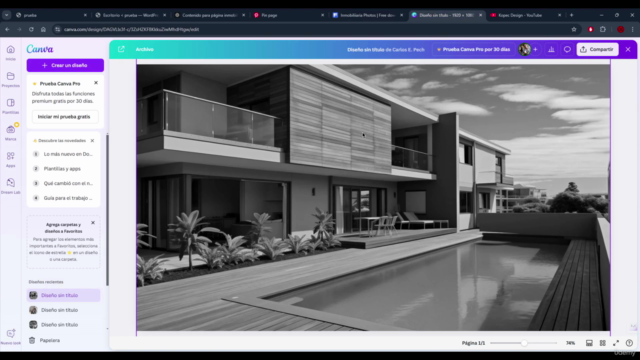Screen dimensions: 640x360
Task: Switch to Kopec Design YouTube tab
Action: (526, 15)
